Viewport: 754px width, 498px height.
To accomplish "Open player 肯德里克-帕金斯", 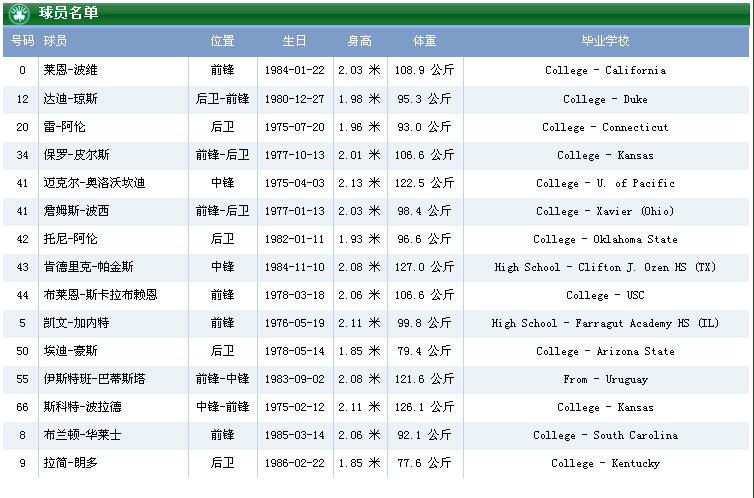I will click(x=88, y=267).
